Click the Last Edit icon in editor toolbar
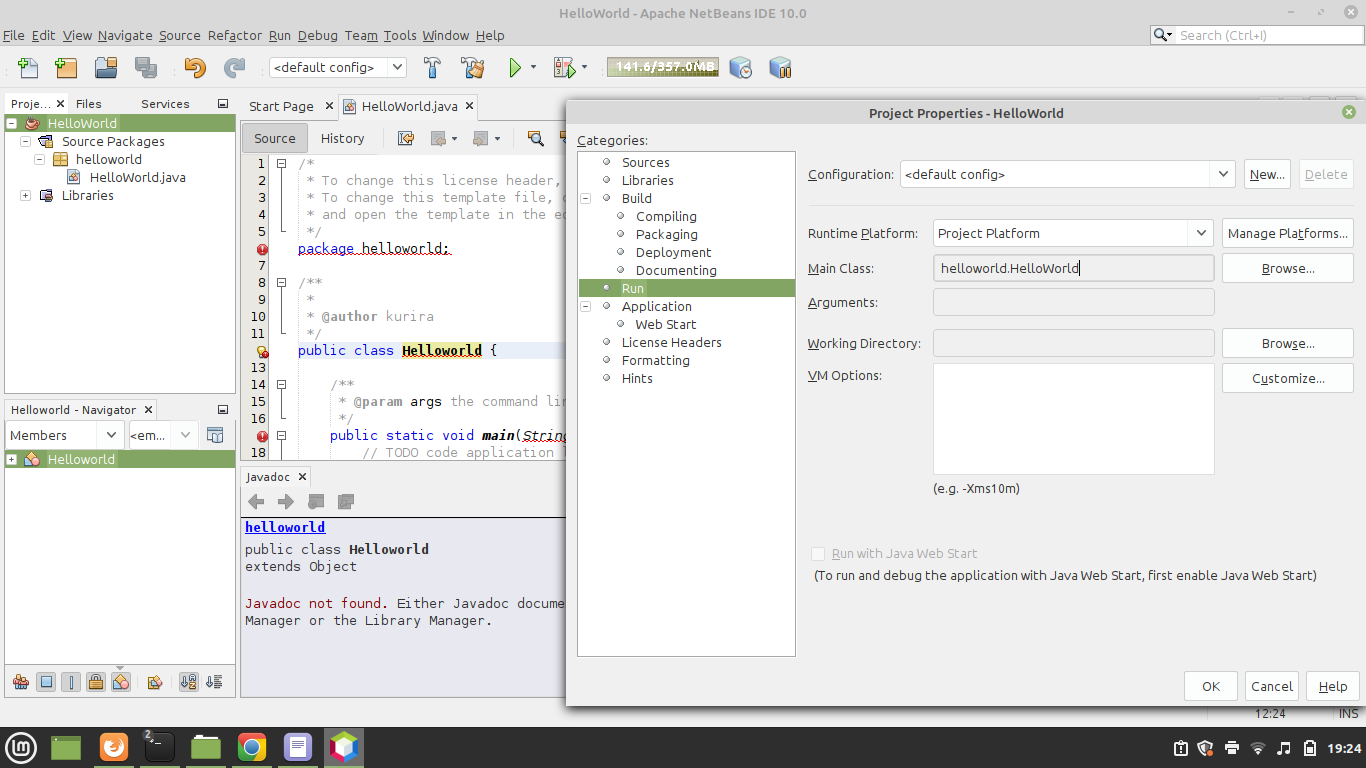This screenshot has width=1366, height=768. coord(406,139)
